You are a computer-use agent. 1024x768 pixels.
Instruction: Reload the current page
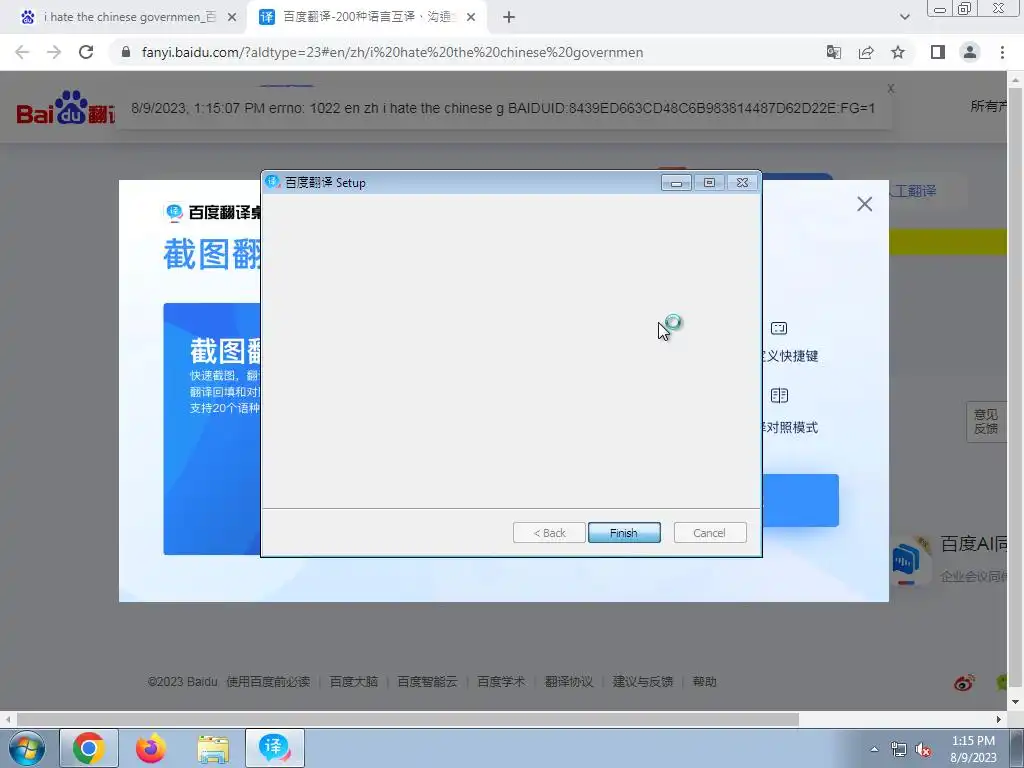86,52
